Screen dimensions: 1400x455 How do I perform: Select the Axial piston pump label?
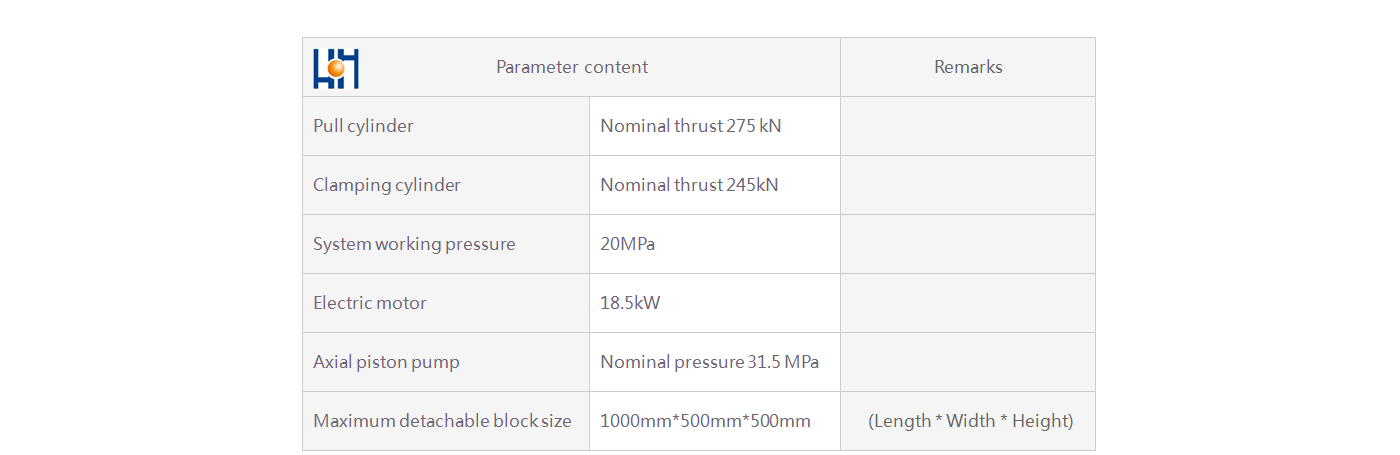click(x=386, y=362)
